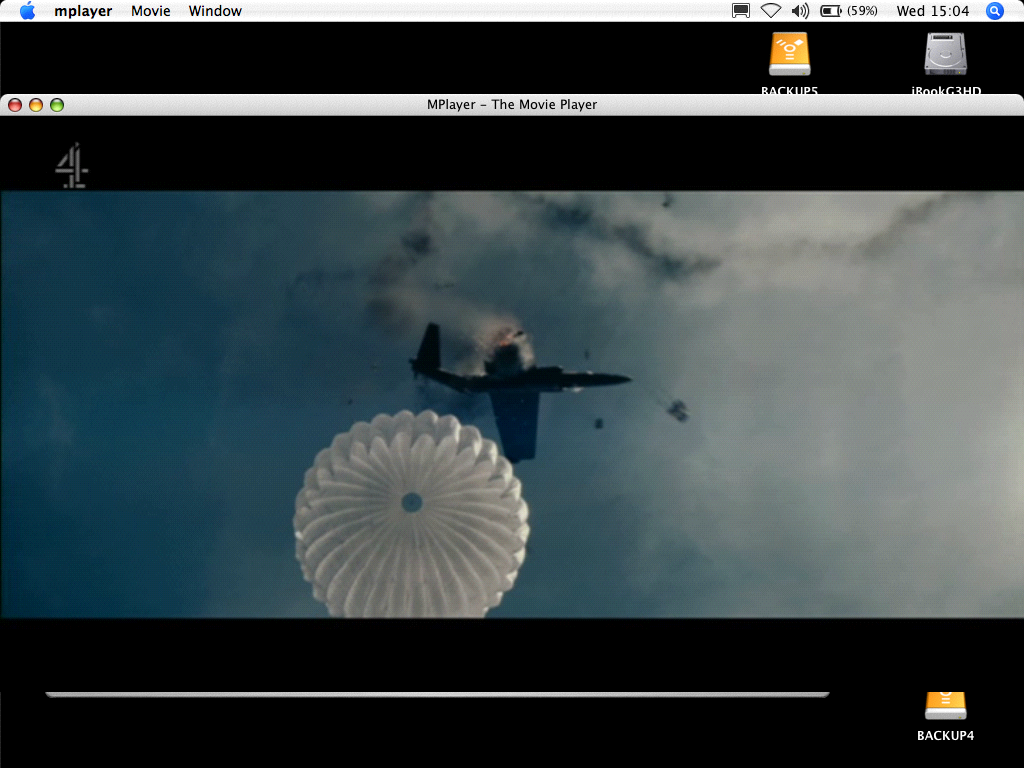Screen dimensions: 1024x768
Task: Click the display mirroring menu bar icon
Action: [x=741, y=11]
